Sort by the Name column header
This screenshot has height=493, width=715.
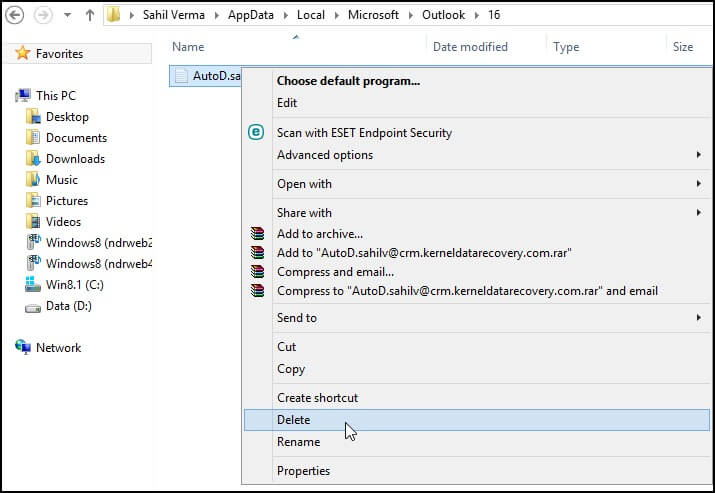coord(188,47)
